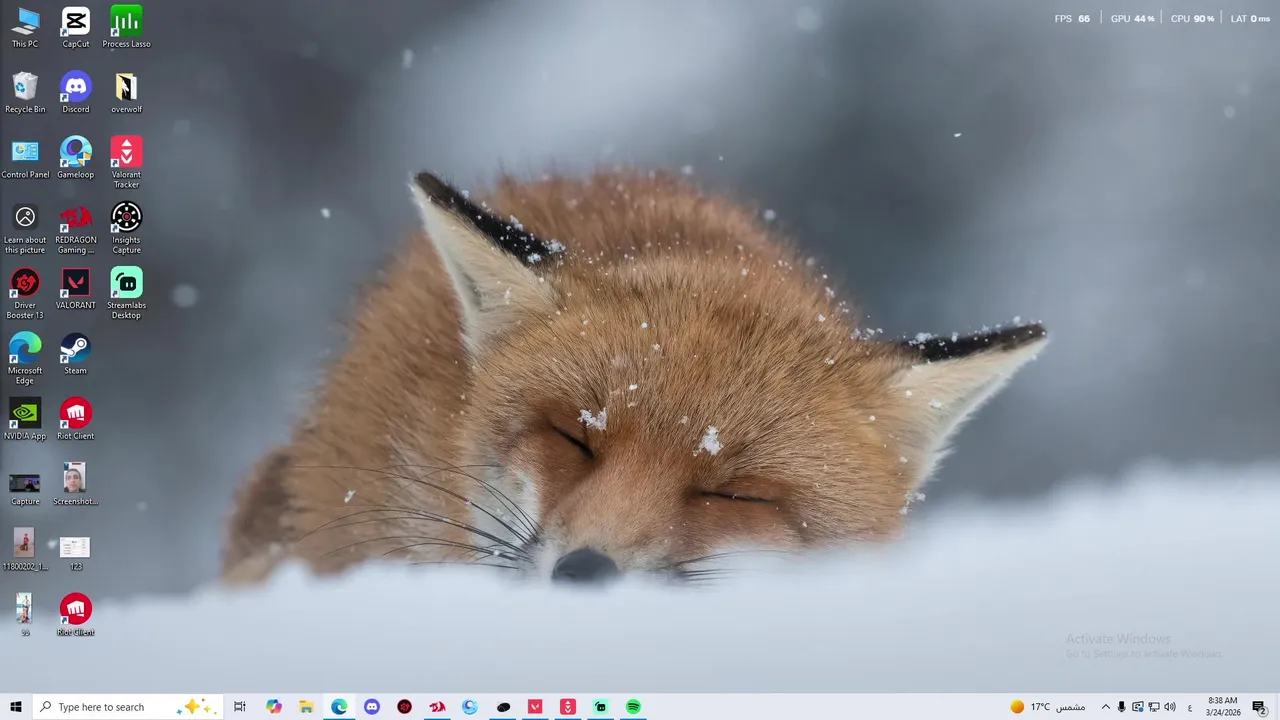This screenshot has height=720, width=1280.
Task: Click the Learn about this picture icon
Action: pyautogui.click(x=25, y=229)
